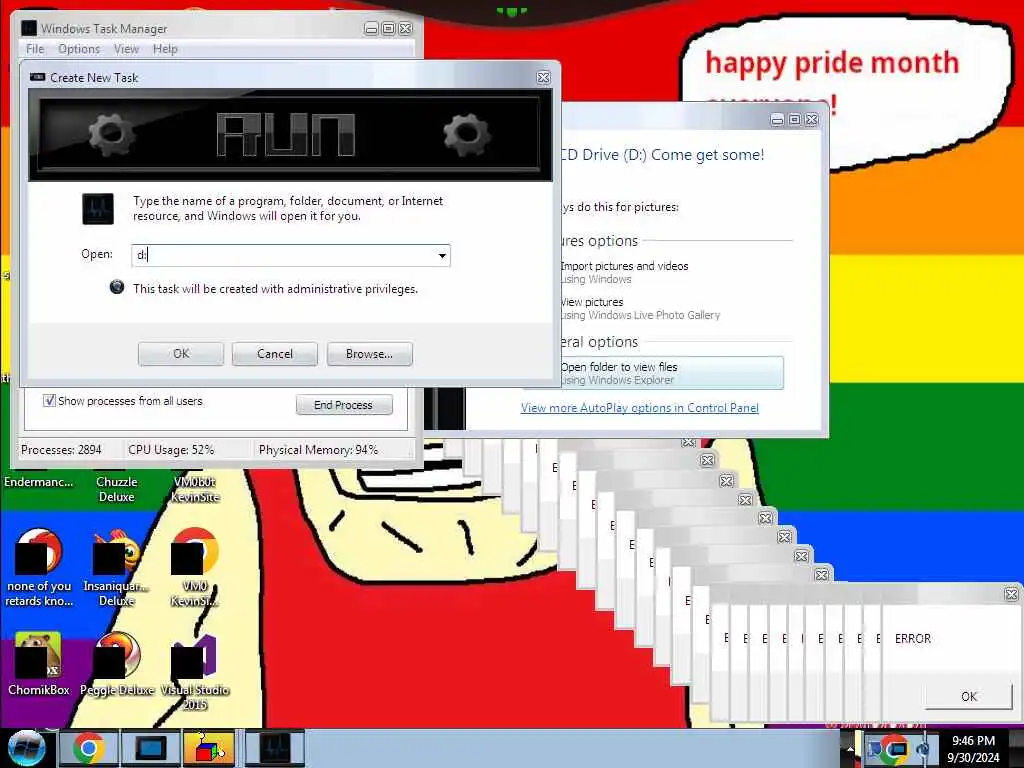Open View more AutoPlay options link

click(639, 408)
